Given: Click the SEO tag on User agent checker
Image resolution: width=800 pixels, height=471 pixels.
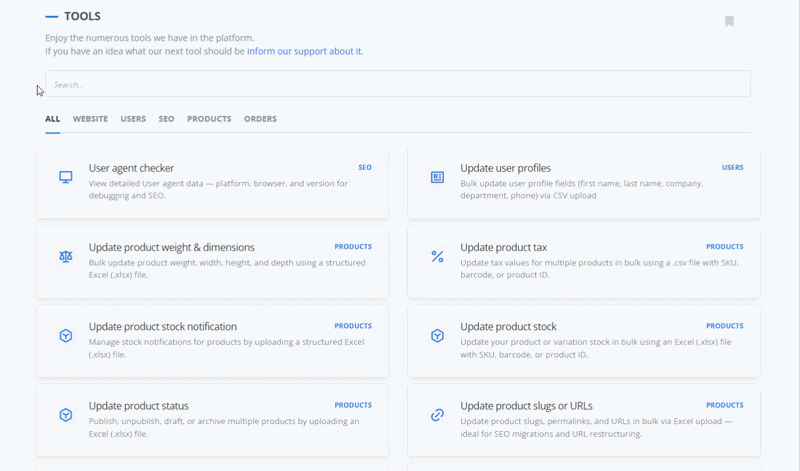Looking at the screenshot, I should 365,167.
